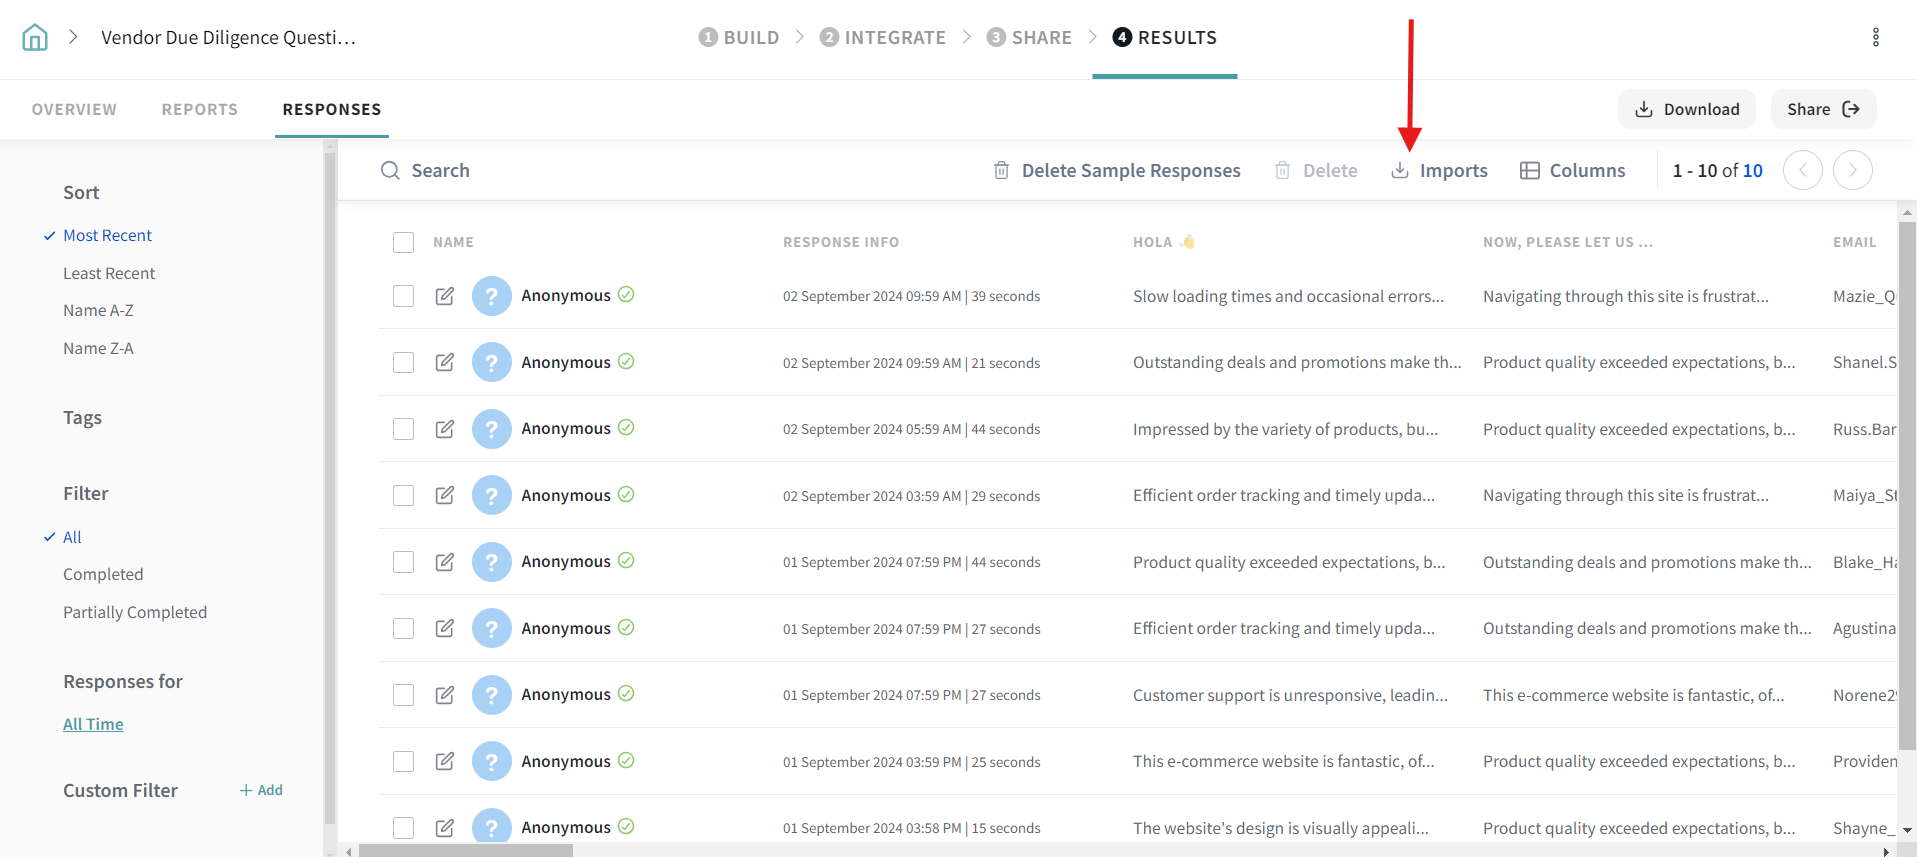Screen dimensions: 1917x857
Task: Check the first Anonymous response row
Action: [x=403, y=296]
